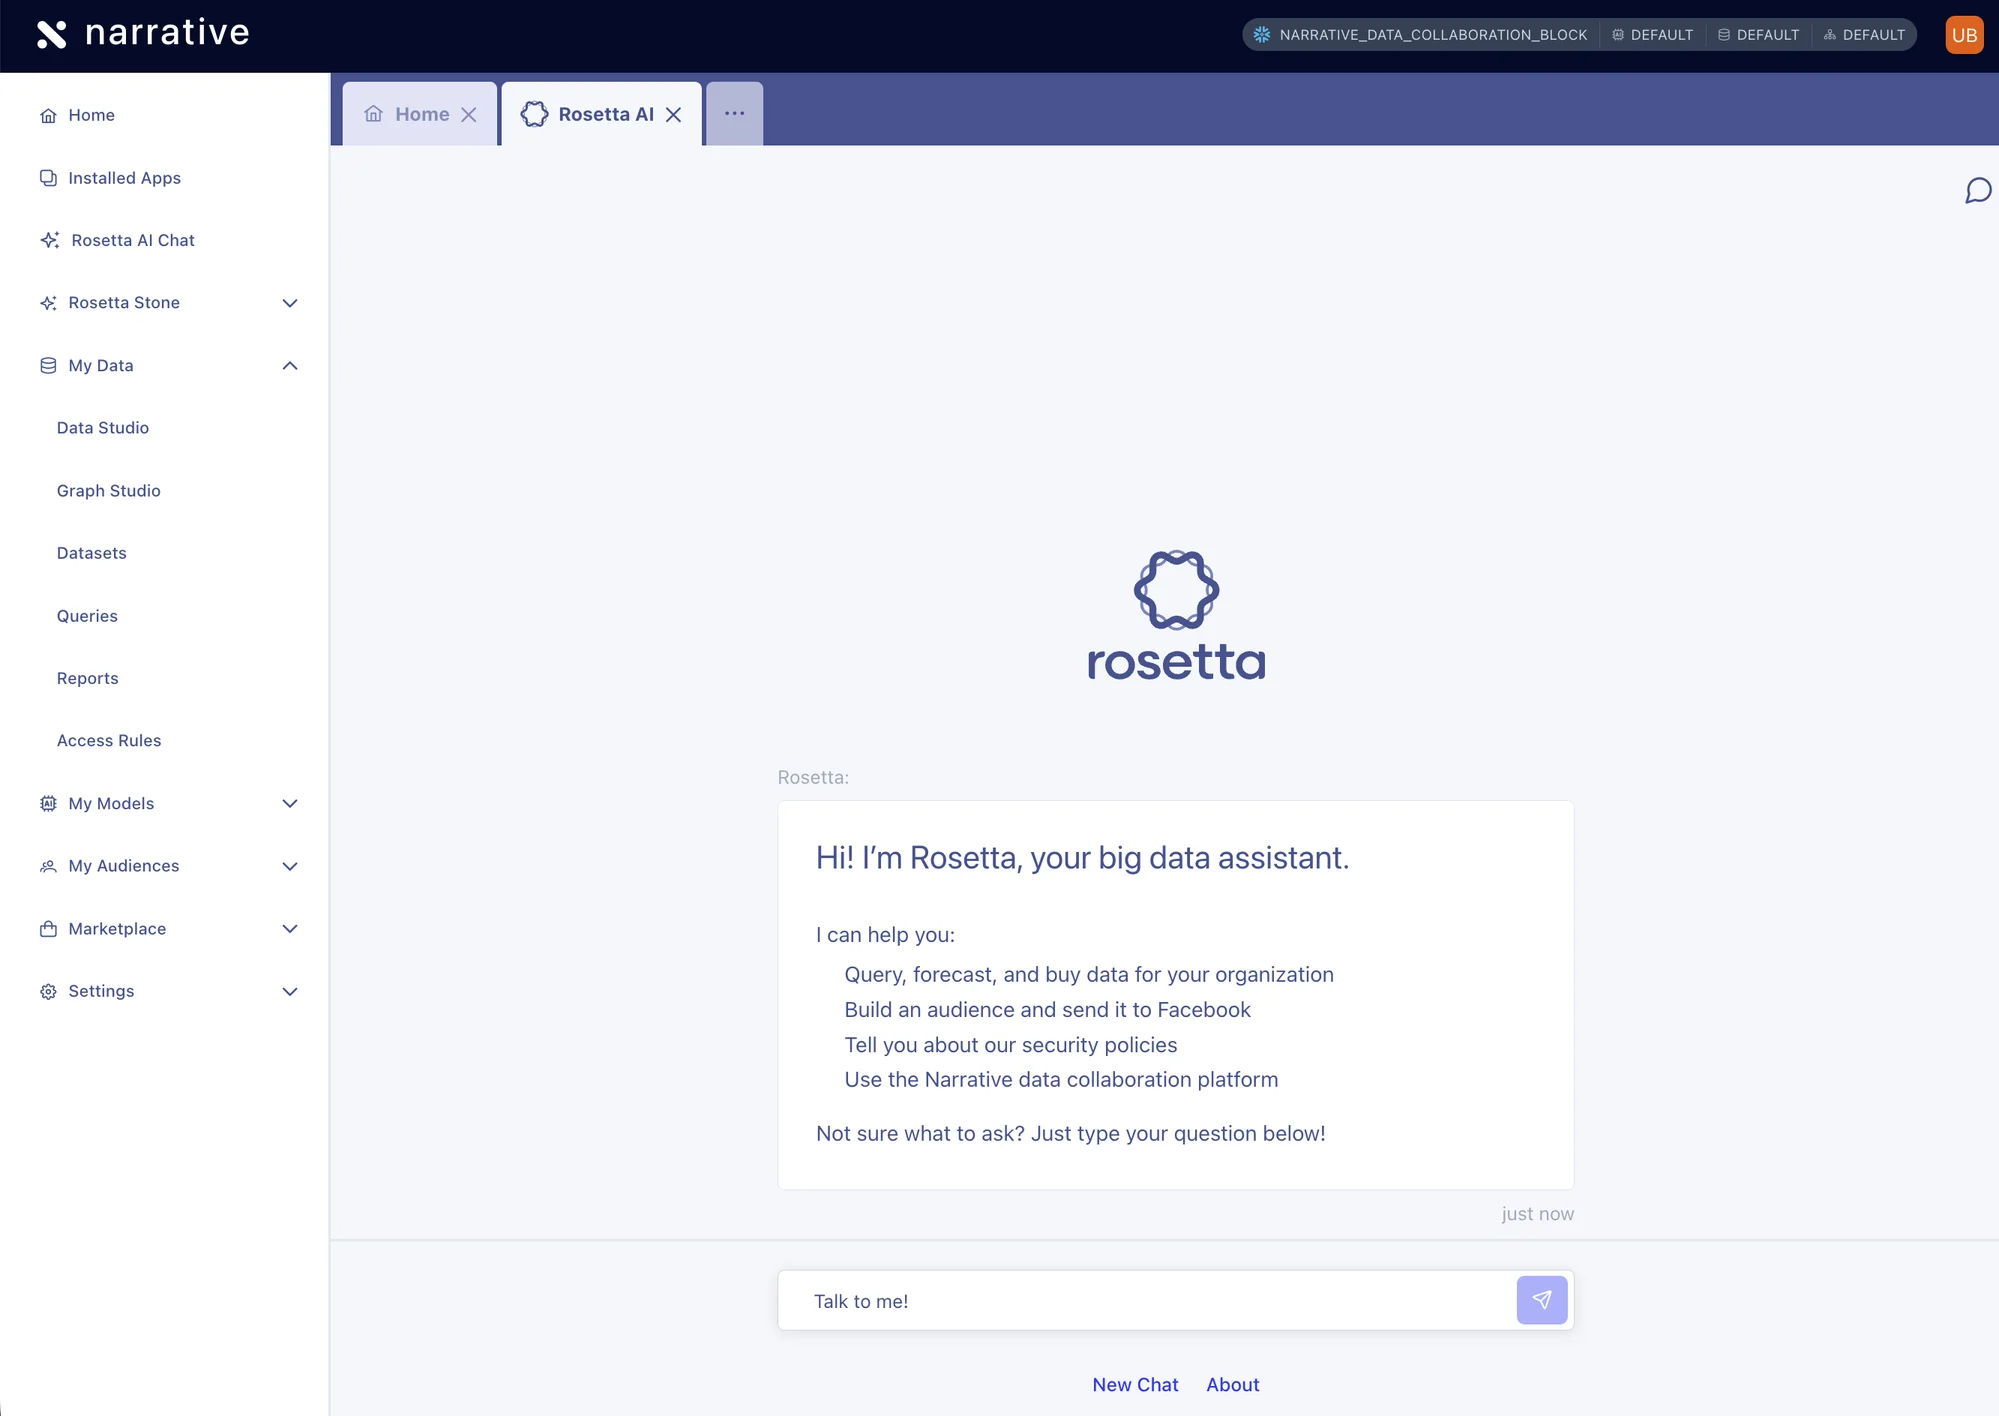The image size is (1999, 1416).
Task: Click the Rosetta Stone sparkle icon
Action: tap(48, 303)
